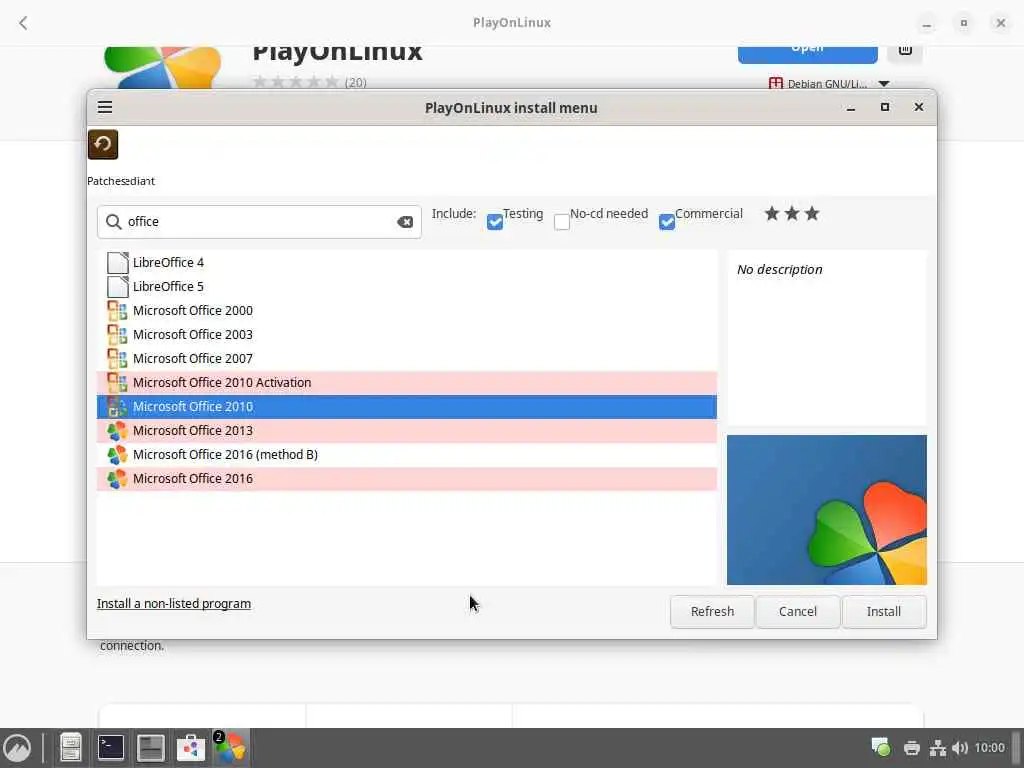Screen dimensions: 1024x768
Task: Click the Install button
Action: pyautogui.click(x=884, y=612)
